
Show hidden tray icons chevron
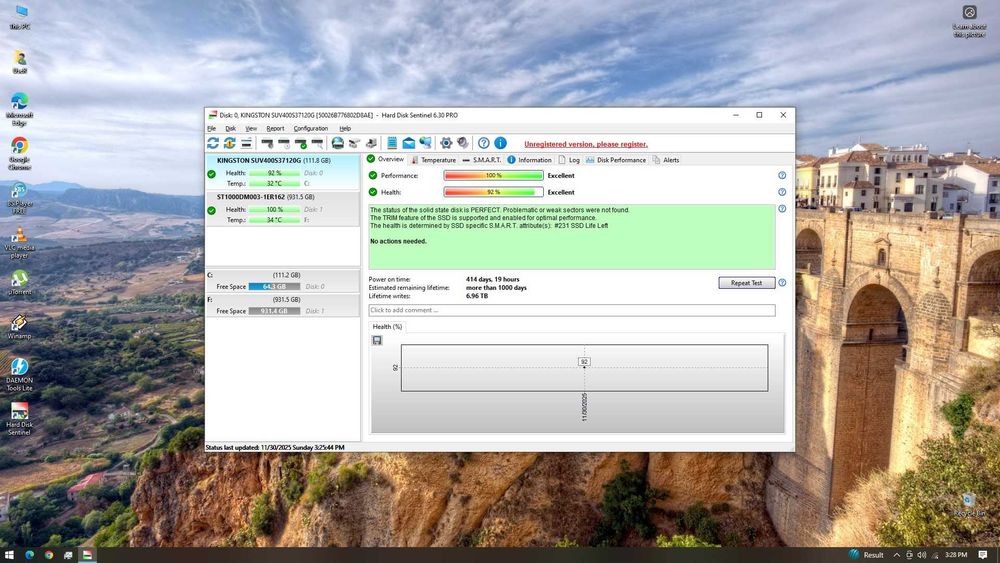pyautogui.click(x=896, y=555)
